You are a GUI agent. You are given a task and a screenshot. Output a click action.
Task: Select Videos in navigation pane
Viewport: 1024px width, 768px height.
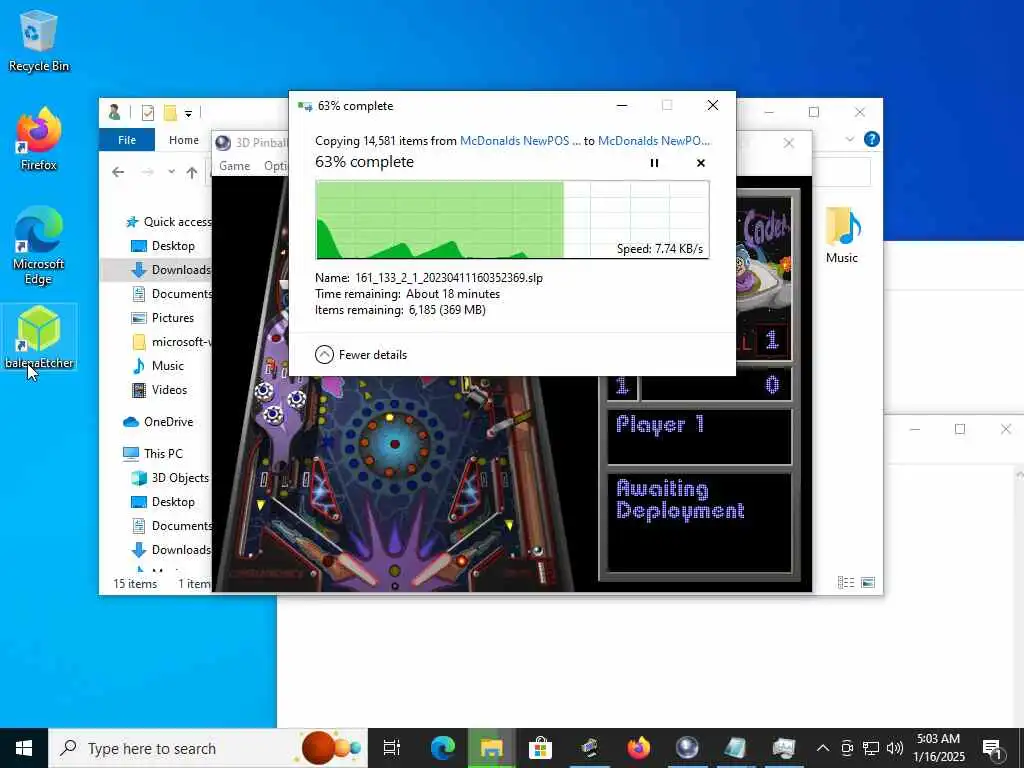(x=160, y=390)
